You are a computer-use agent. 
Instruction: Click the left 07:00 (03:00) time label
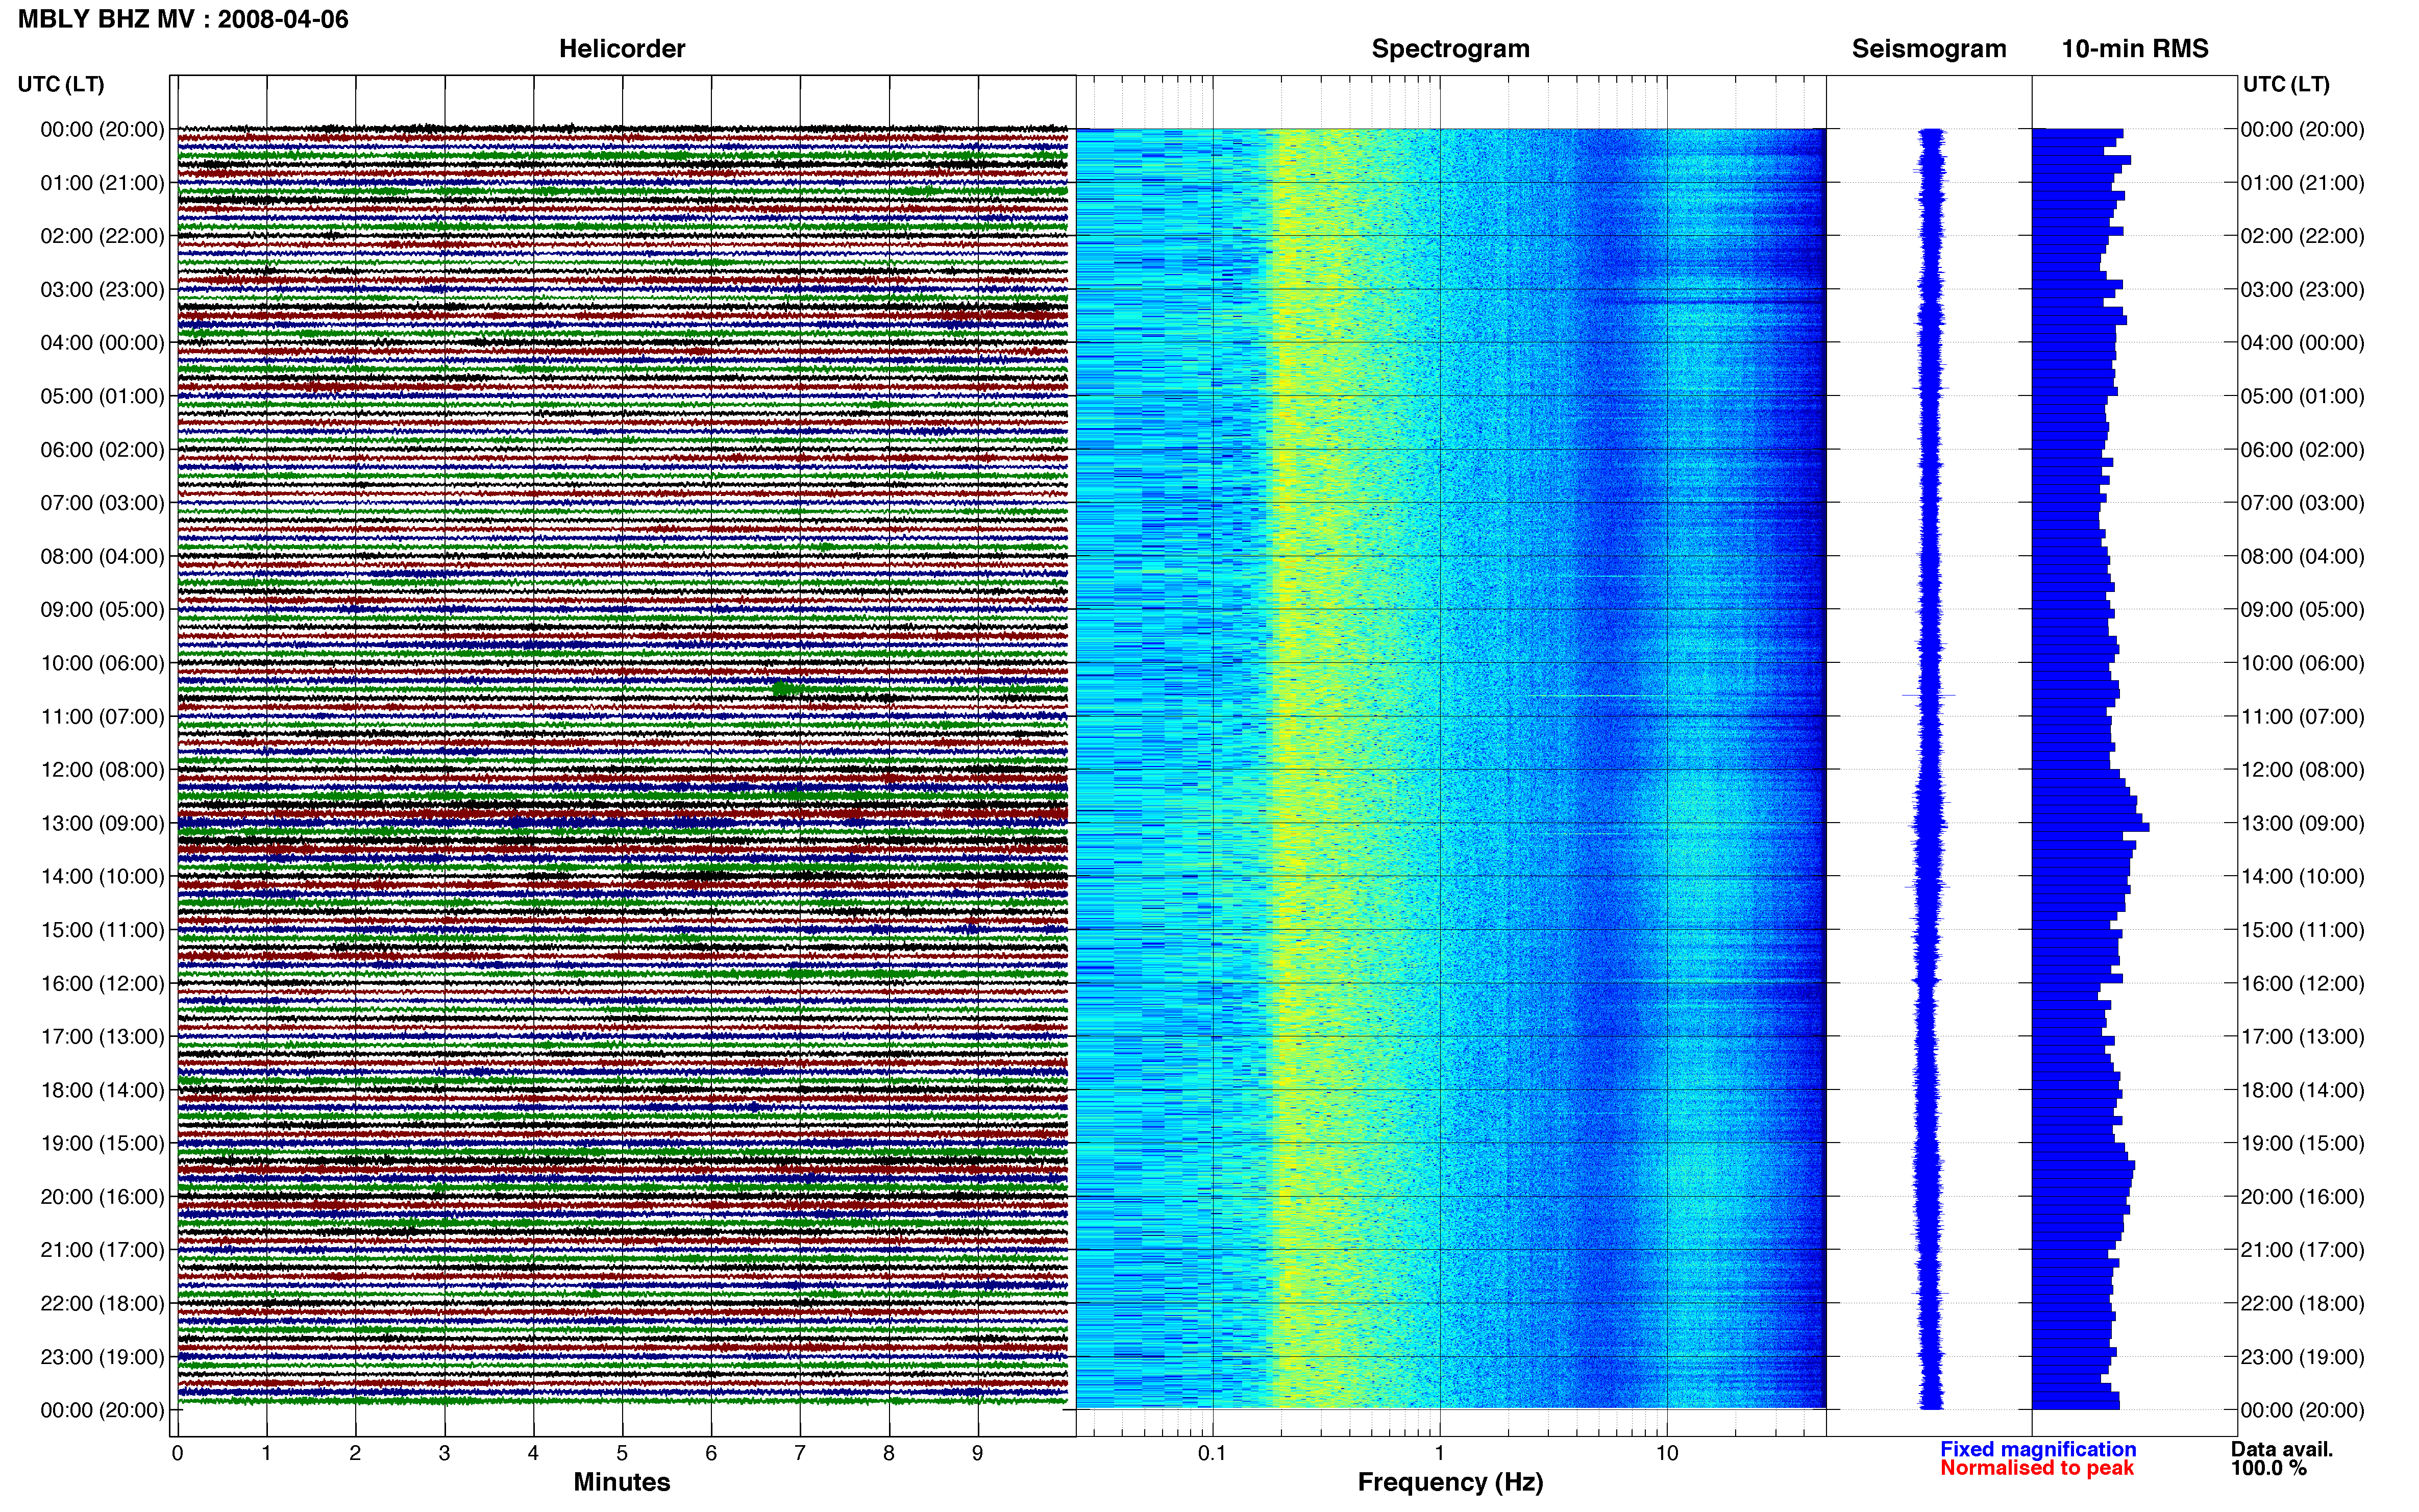click(102, 503)
